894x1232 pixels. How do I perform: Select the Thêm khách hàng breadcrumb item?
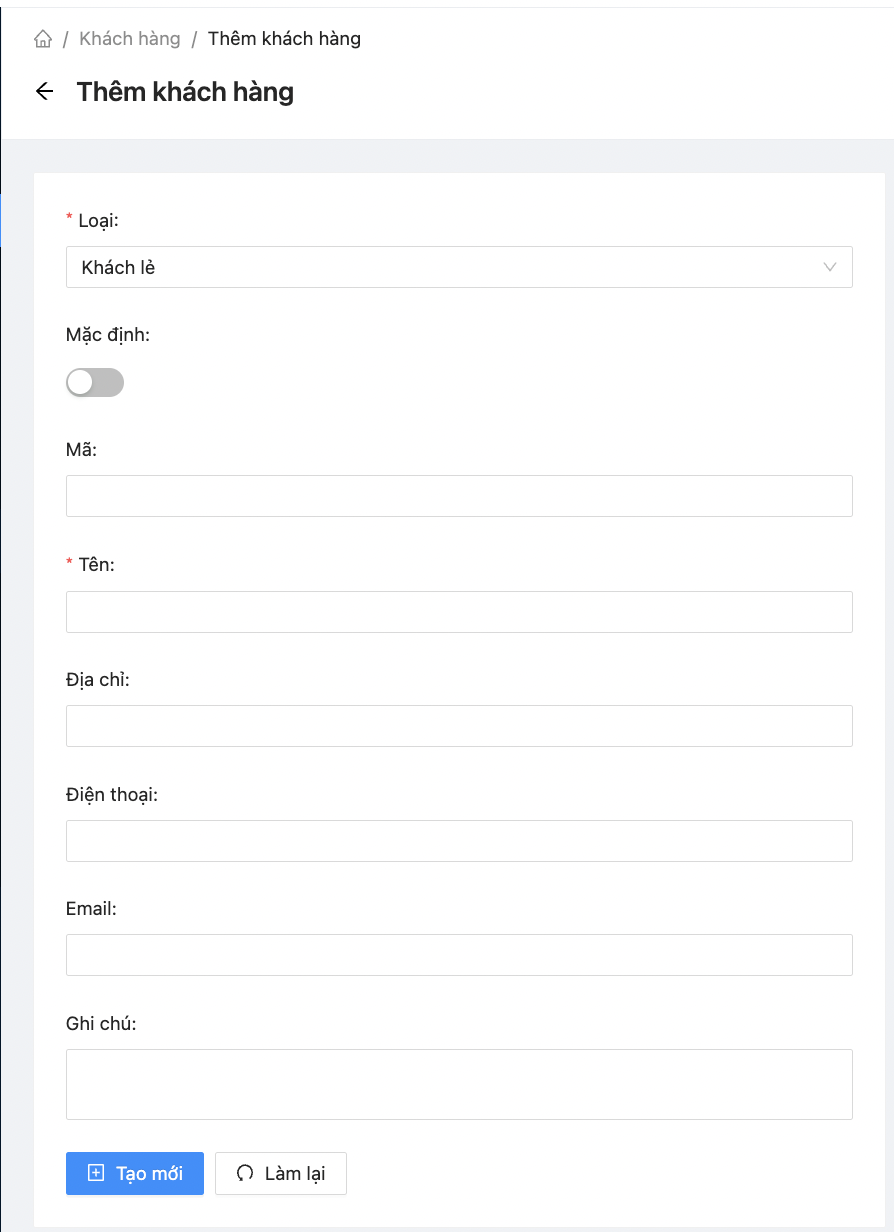284,39
